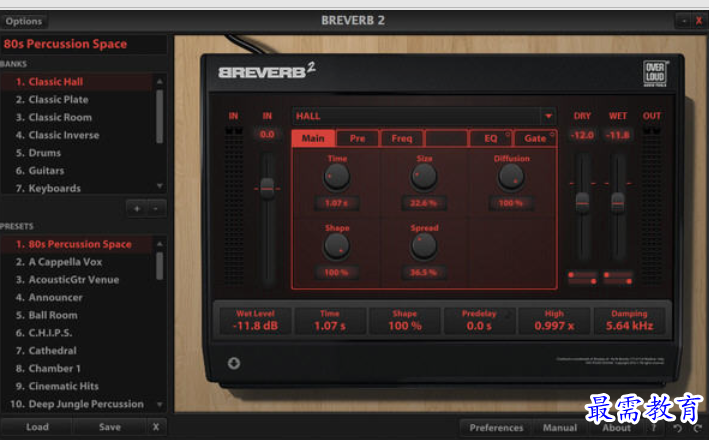This screenshot has height=440, width=709.
Task: Click the IN level meter
Action: point(234,206)
